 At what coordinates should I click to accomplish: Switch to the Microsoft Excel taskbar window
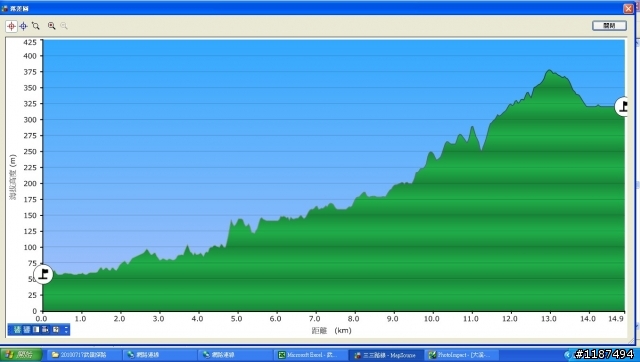point(310,355)
